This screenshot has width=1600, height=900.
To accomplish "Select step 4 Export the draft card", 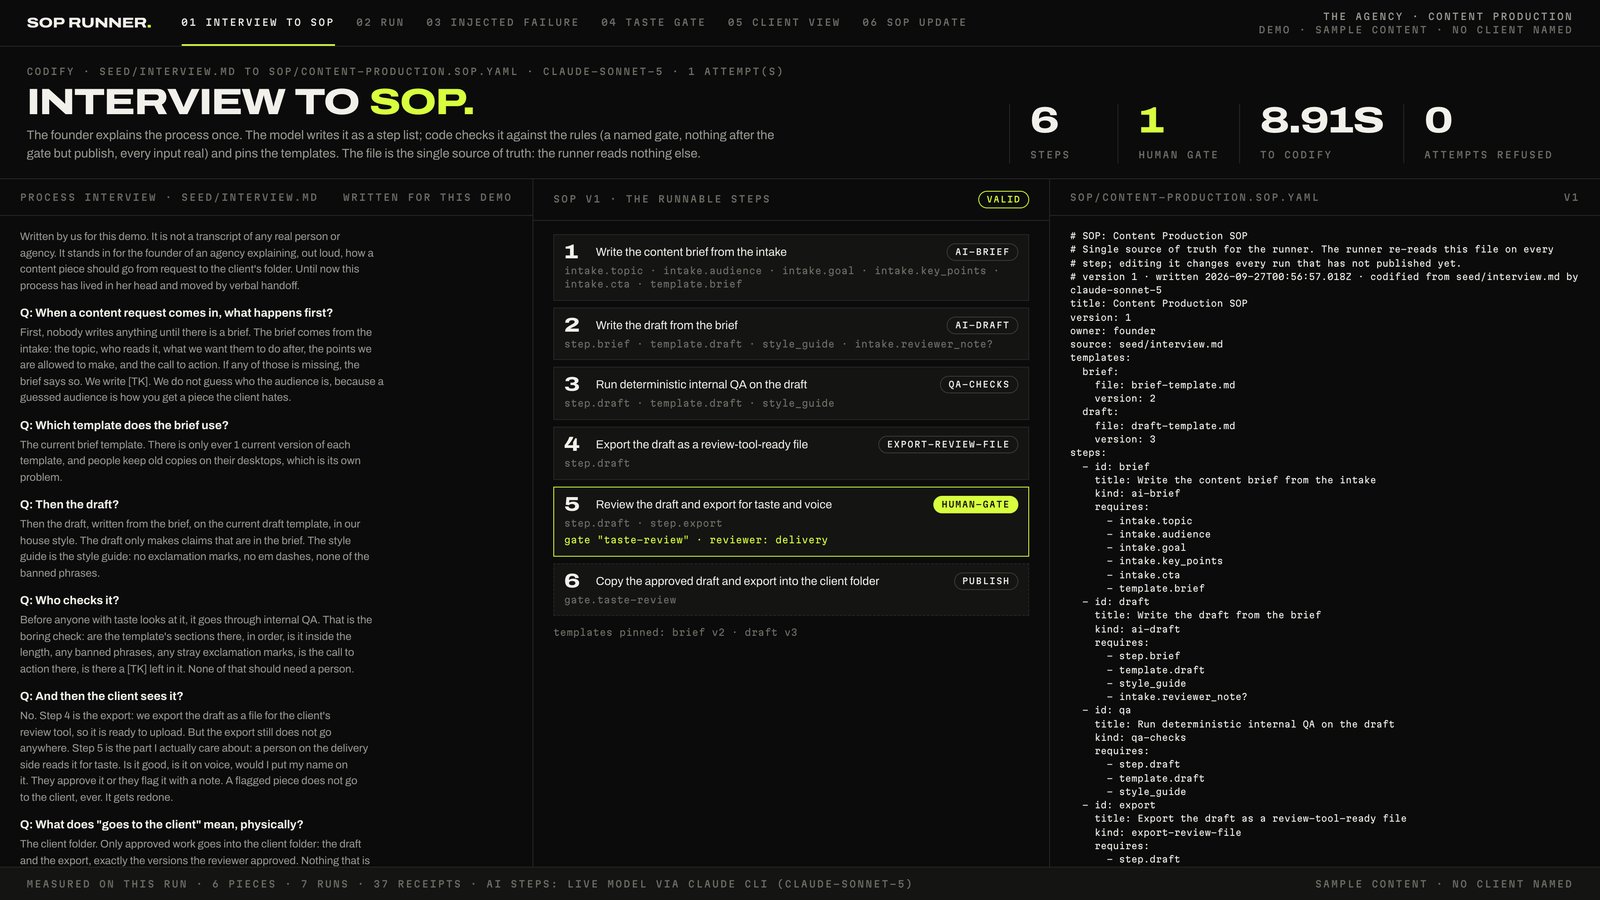I will coord(791,453).
